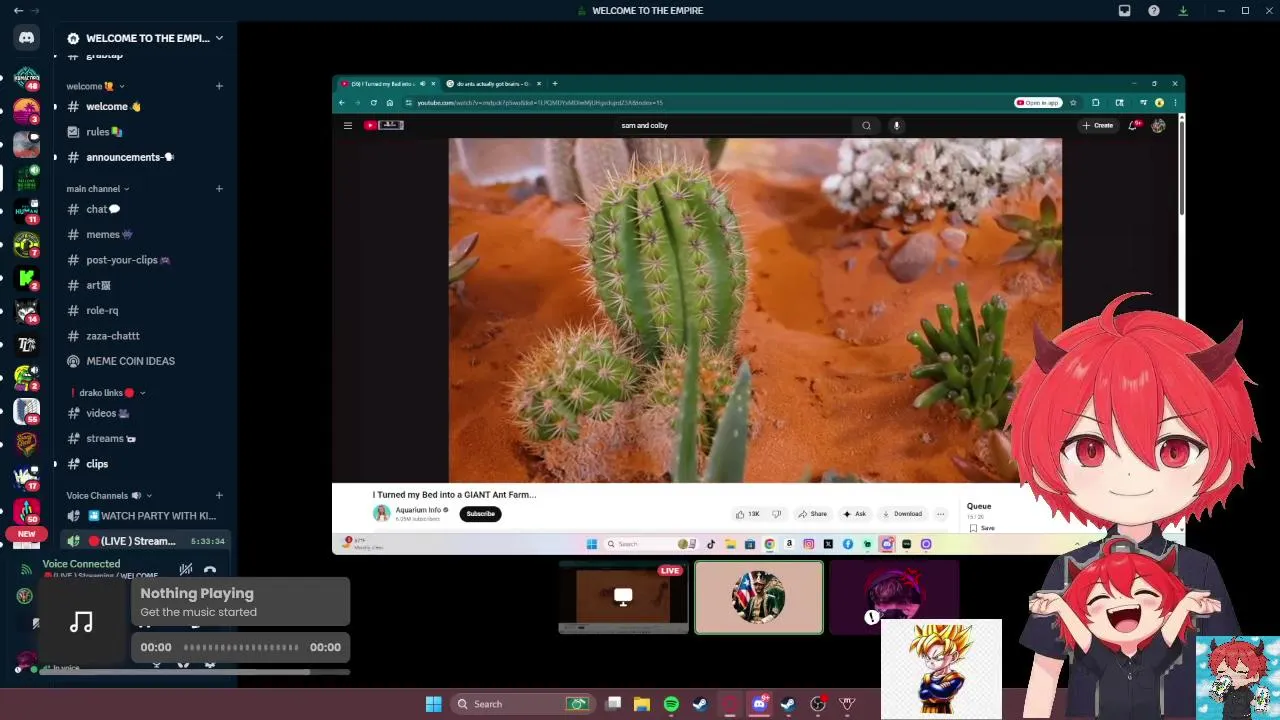The height and width of the screenshot is (720, 1280).
Task: Create a new voice channel with plus icon
Action: pos(219,495)
